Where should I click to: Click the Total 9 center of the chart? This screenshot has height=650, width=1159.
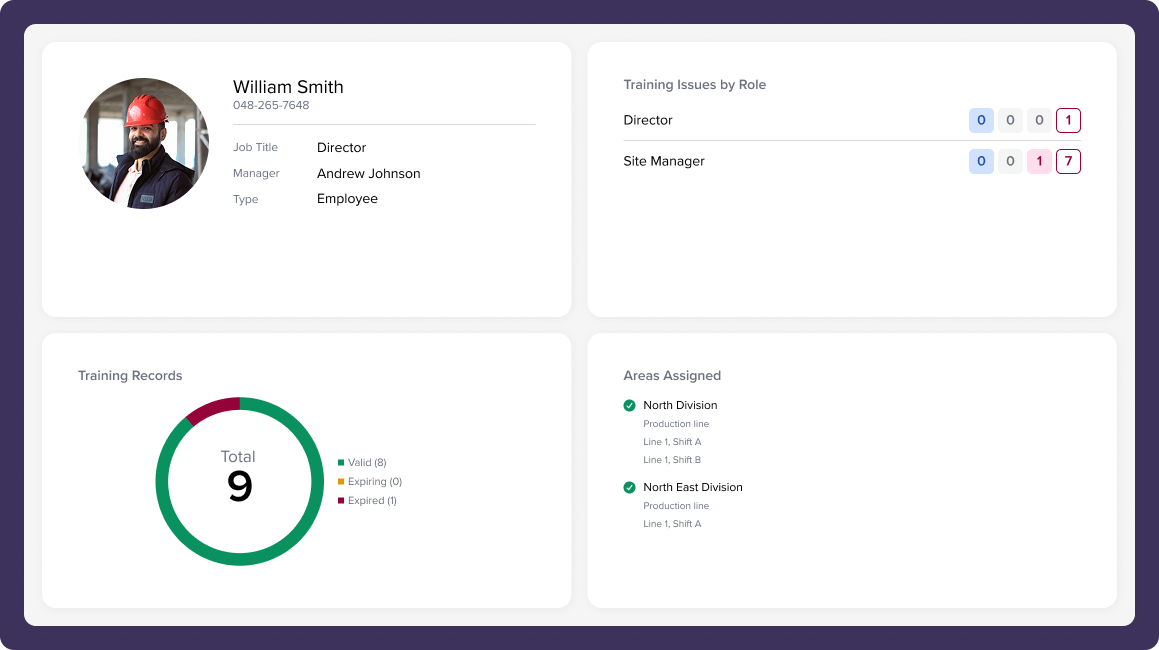[x=239, y=478]
